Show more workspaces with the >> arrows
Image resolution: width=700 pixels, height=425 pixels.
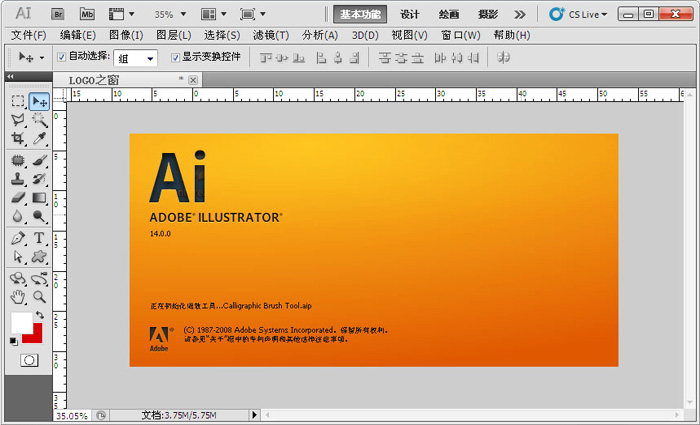pyautogui.click(x=520, y=15)
